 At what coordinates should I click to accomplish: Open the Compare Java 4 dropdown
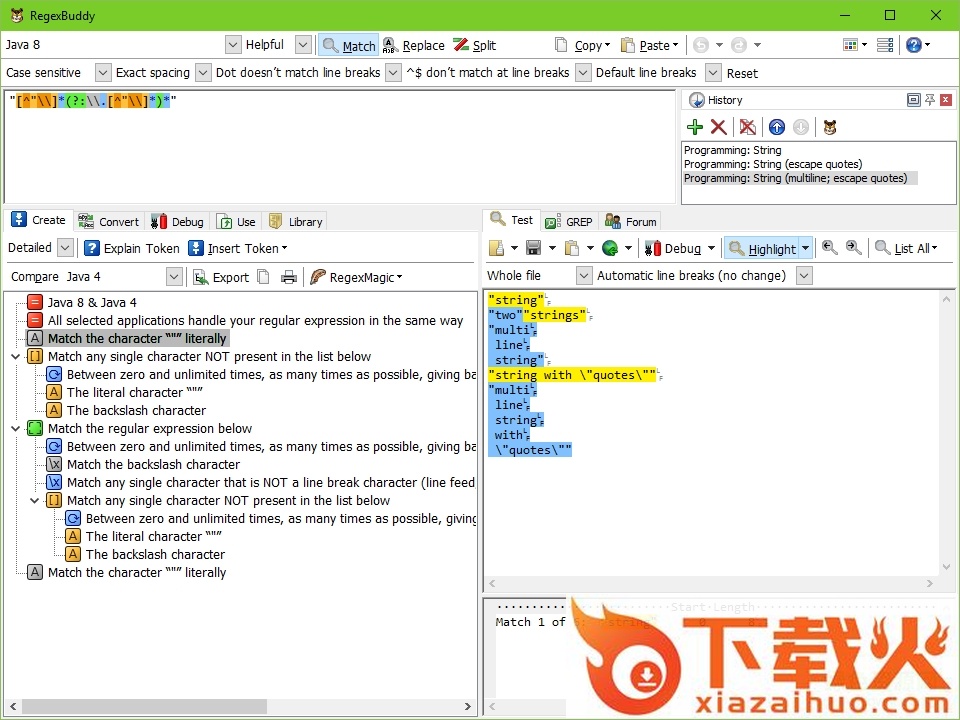pyautogui.click(x=174, y=277)
